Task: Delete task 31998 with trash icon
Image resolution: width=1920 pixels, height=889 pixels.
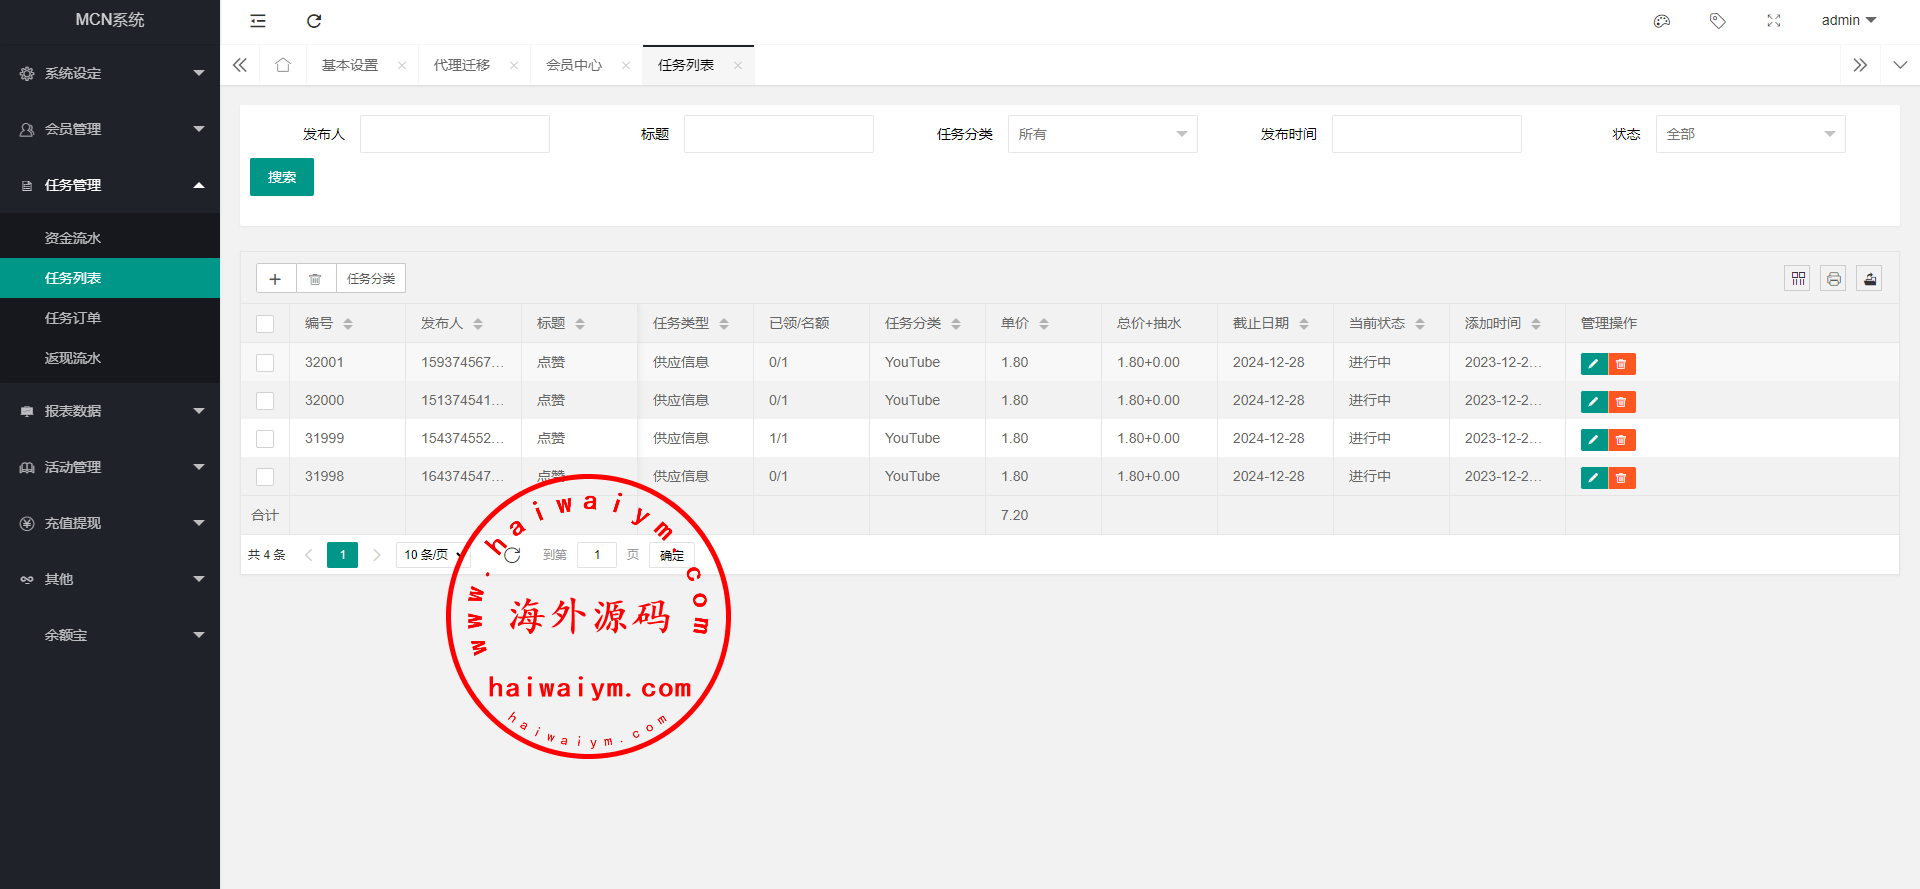Action: tap(1621, 478)
